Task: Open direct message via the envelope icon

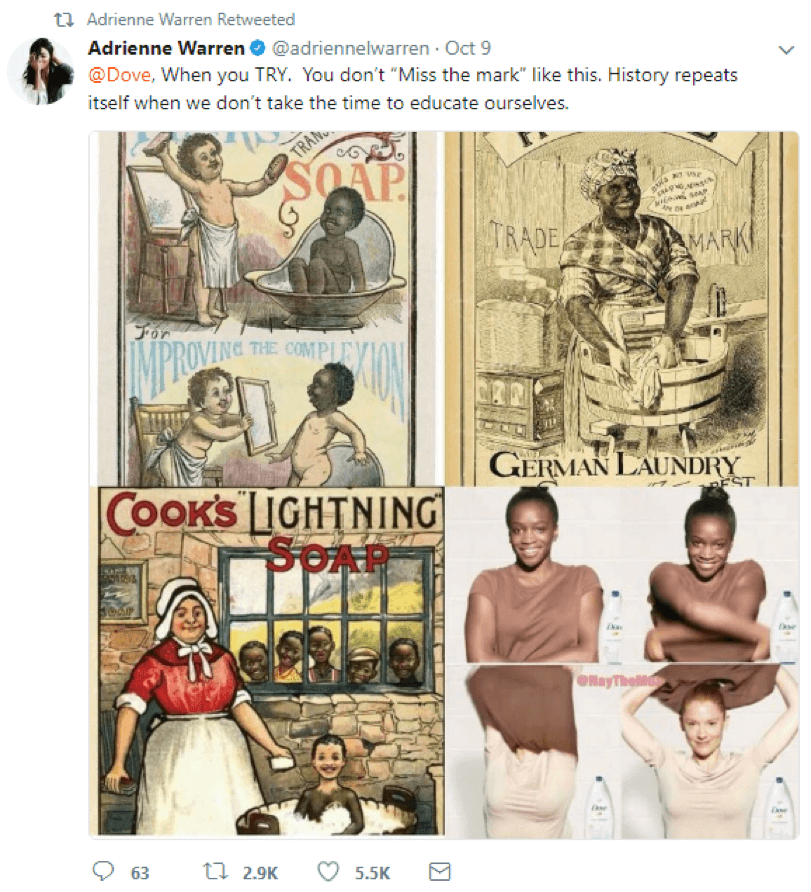Action: 439,871
